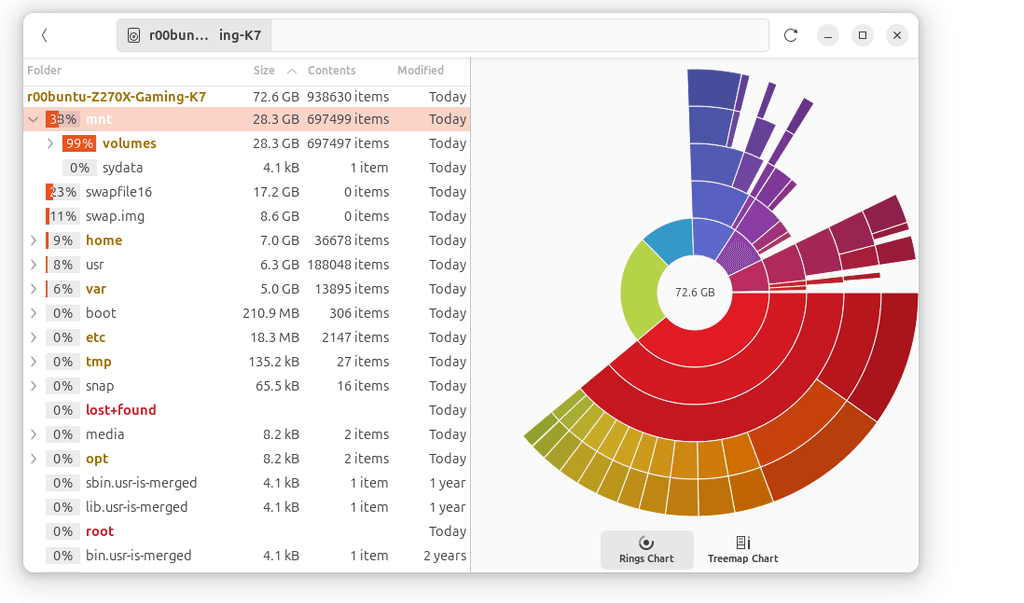This screenshot has width=1024, height=603.
Task: Click the 72.6 GB chart center
Action: click(x=694, y=293)
